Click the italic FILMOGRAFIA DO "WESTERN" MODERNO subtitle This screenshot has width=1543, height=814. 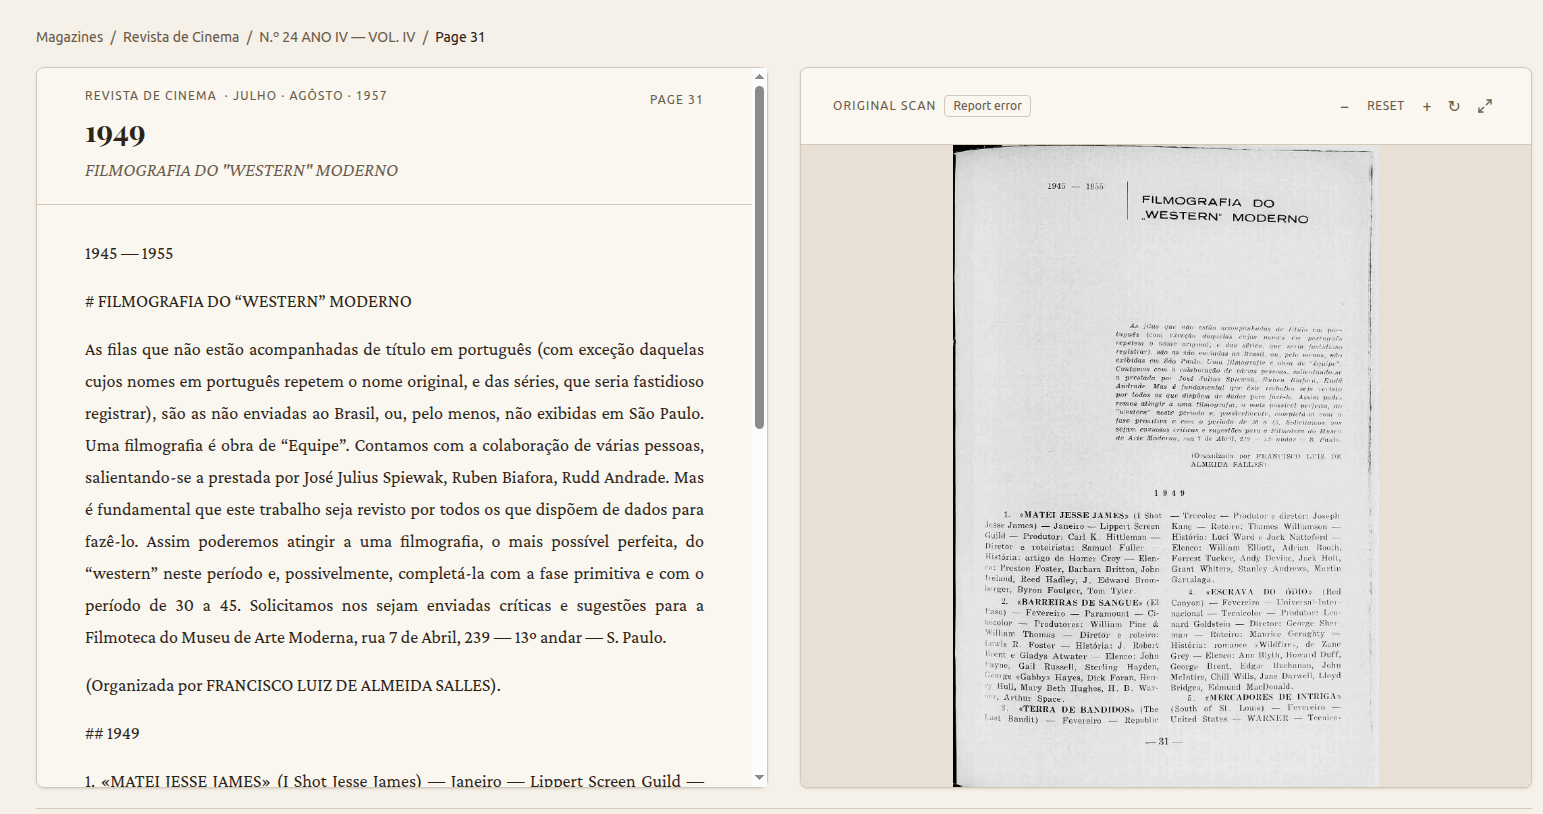(x=241, y=171)
